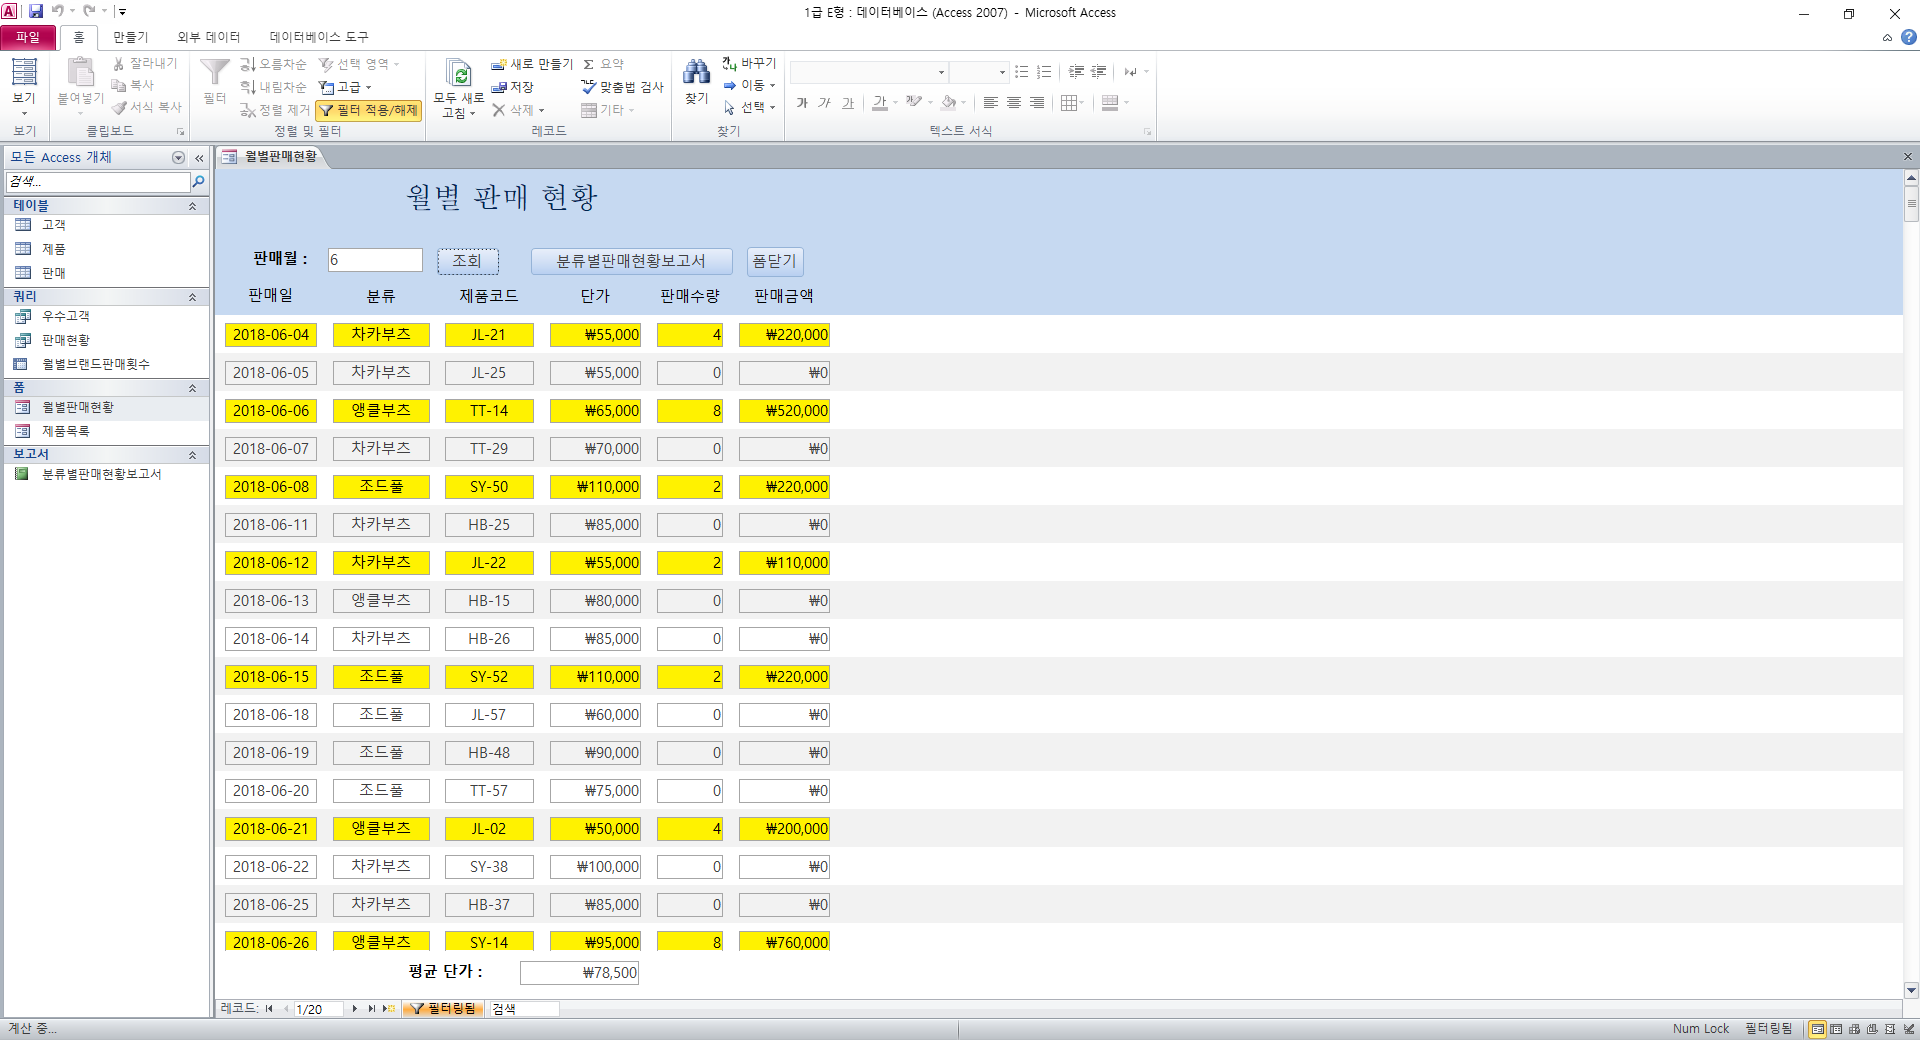Screen dimensions: 1920x1040
Task: Click the 조회 search button
Action: (467, 261)
